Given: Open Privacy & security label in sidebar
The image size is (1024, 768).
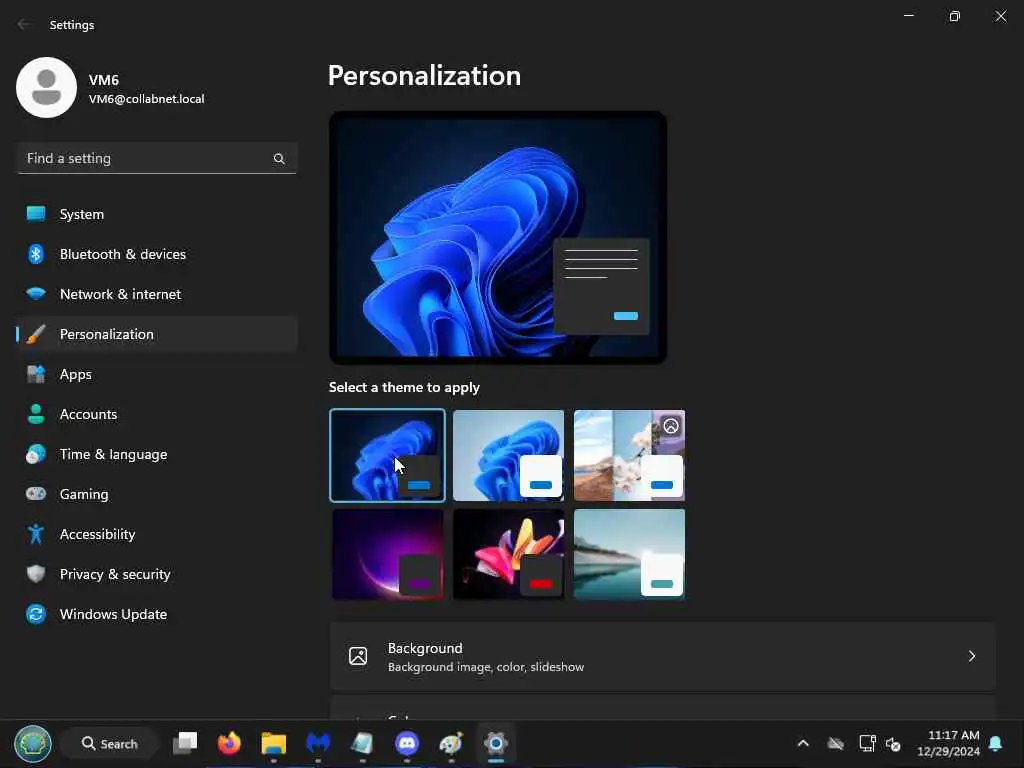Looking at the screenshot, I should (115, 574).
